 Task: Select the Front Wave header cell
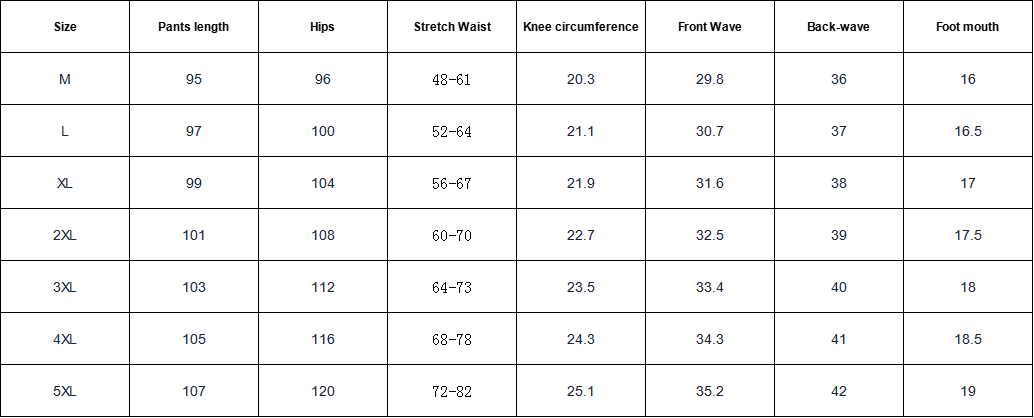click(710, 27)
